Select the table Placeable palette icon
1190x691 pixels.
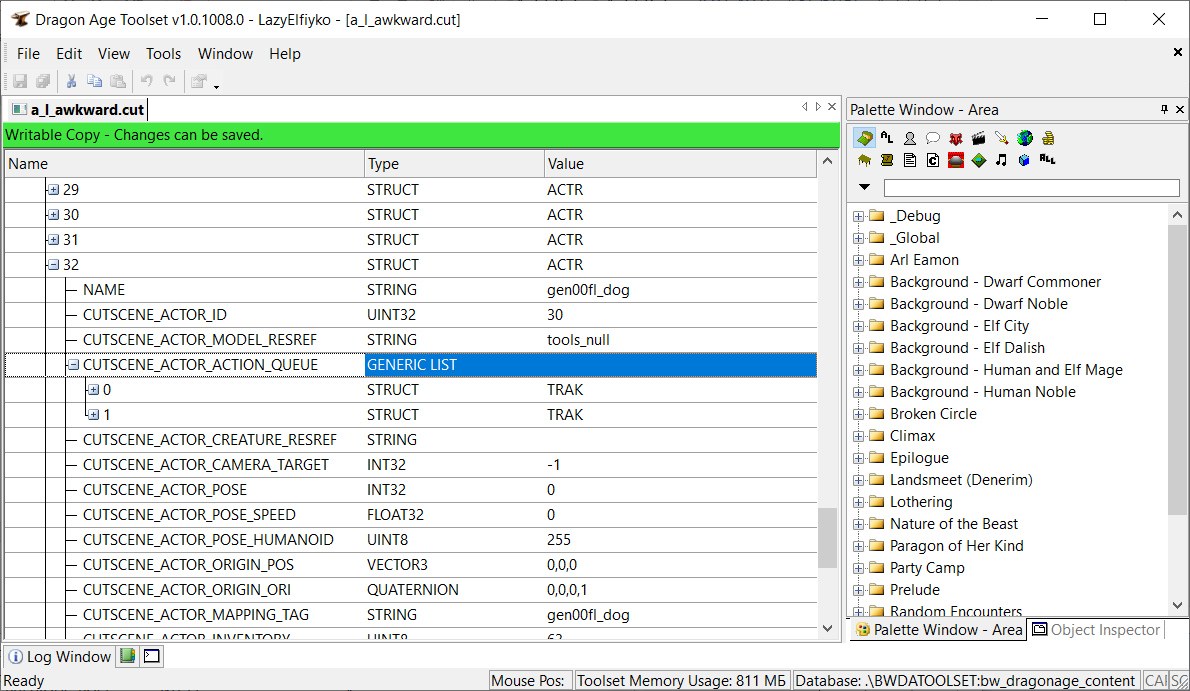[864, 159]
